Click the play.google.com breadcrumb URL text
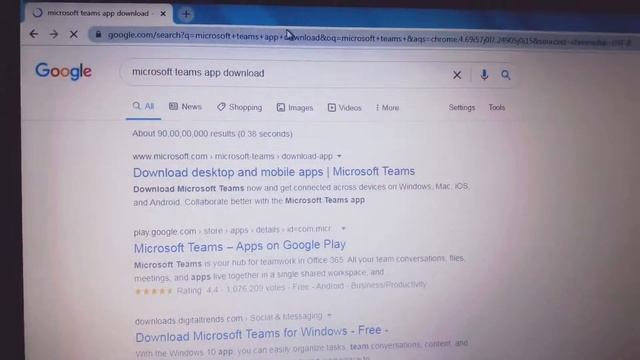Screen dimensions: 640x360 tap(232, 231)
